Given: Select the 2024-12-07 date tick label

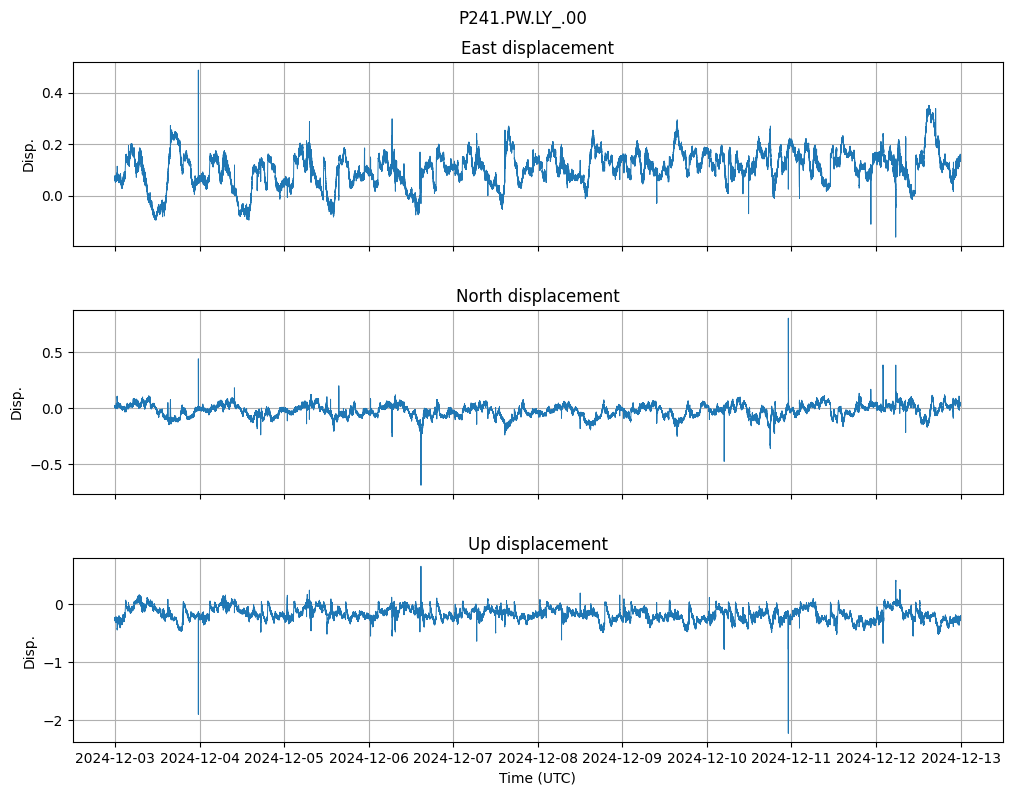Looking at the screenshot, I should [x=453, y=759].
